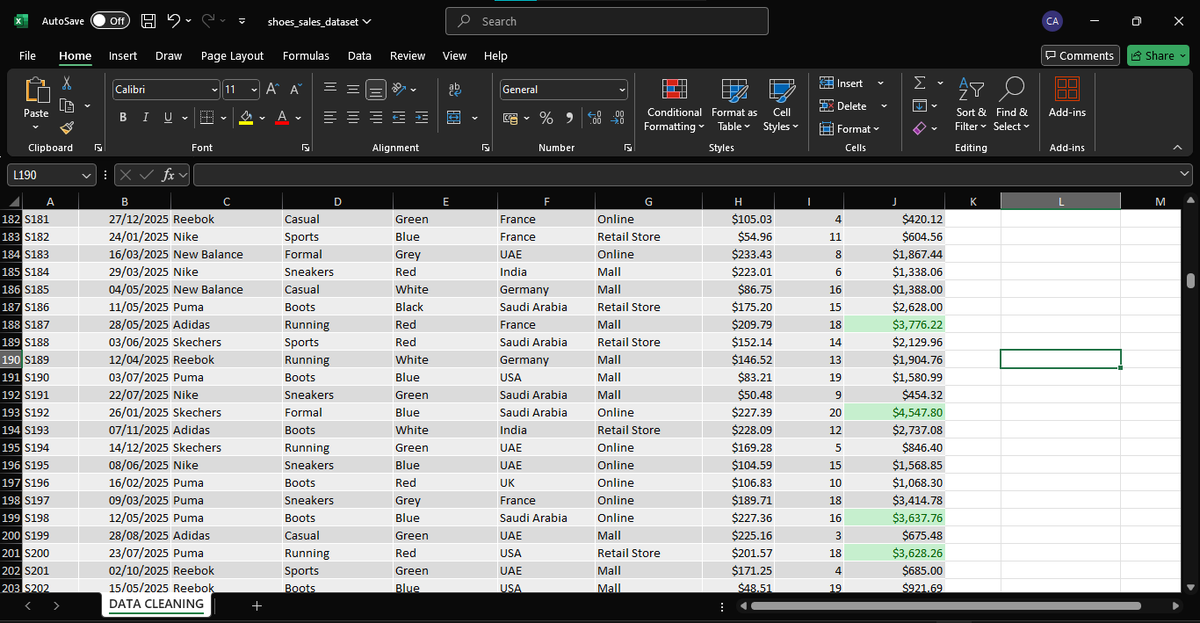Expand Cell Styles gallery
Image resolution: width=1200 pixels, height=623 pixels.
point(781,105)
